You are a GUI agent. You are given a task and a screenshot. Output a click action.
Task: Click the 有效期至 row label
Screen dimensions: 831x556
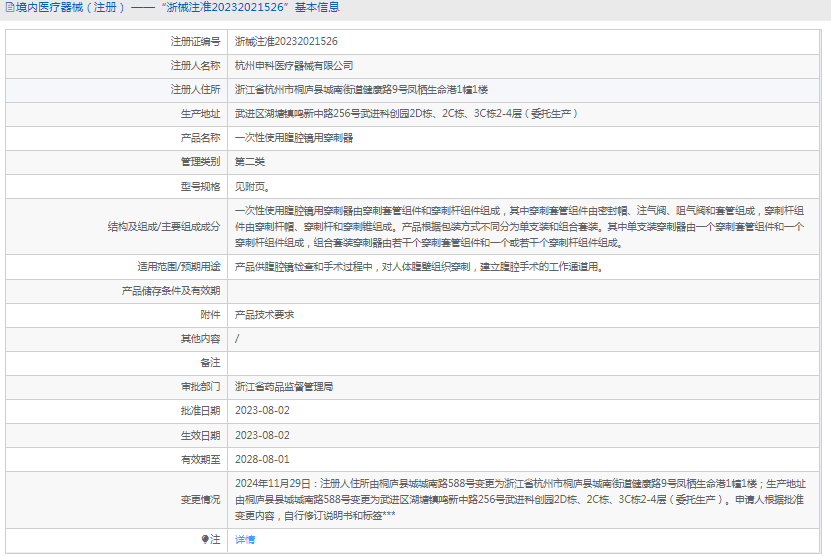pos(200,459)
